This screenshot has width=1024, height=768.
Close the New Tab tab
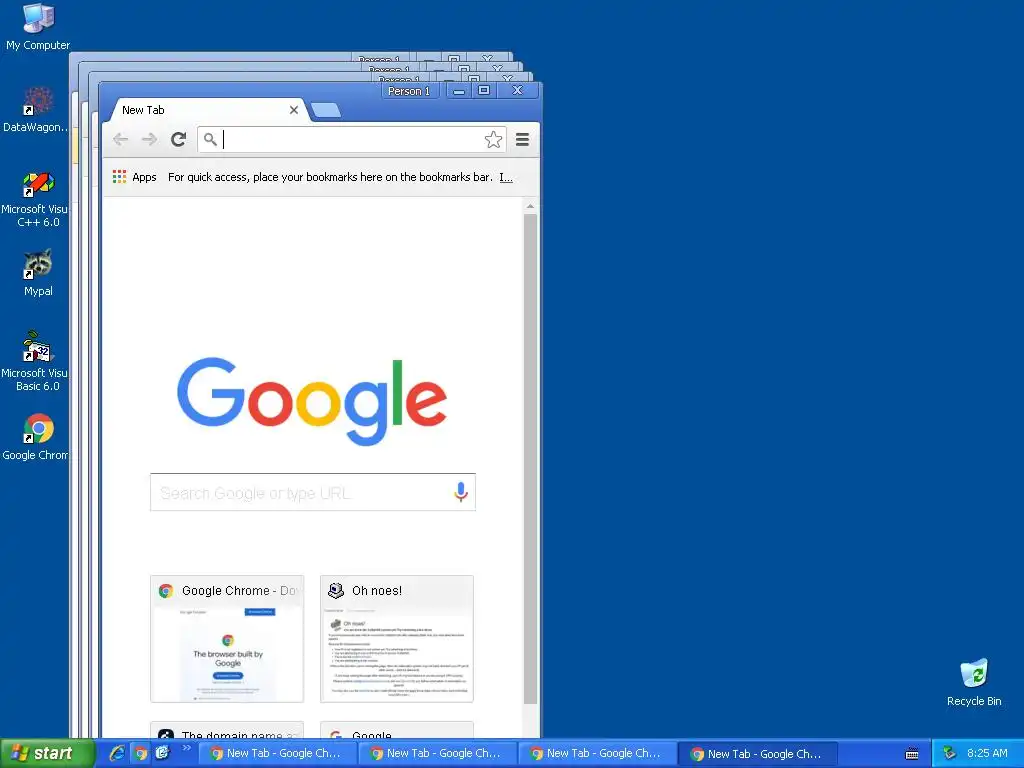coord(294,110)
